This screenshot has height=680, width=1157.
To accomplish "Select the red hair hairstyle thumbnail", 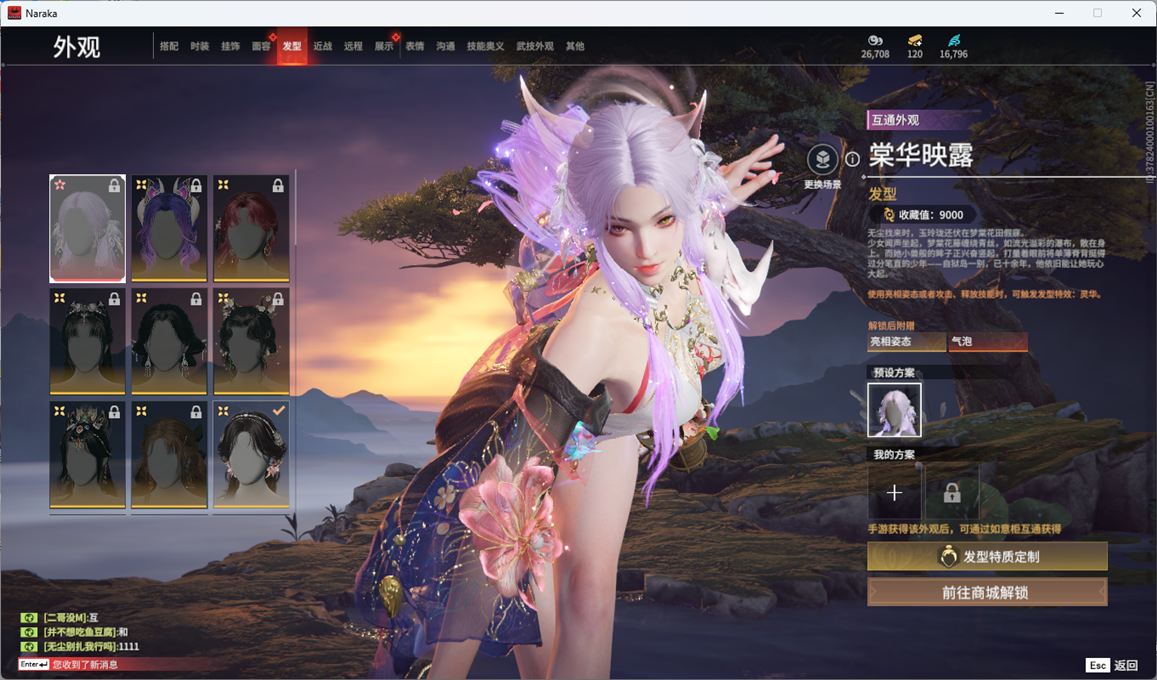I will tap(251, 228).
